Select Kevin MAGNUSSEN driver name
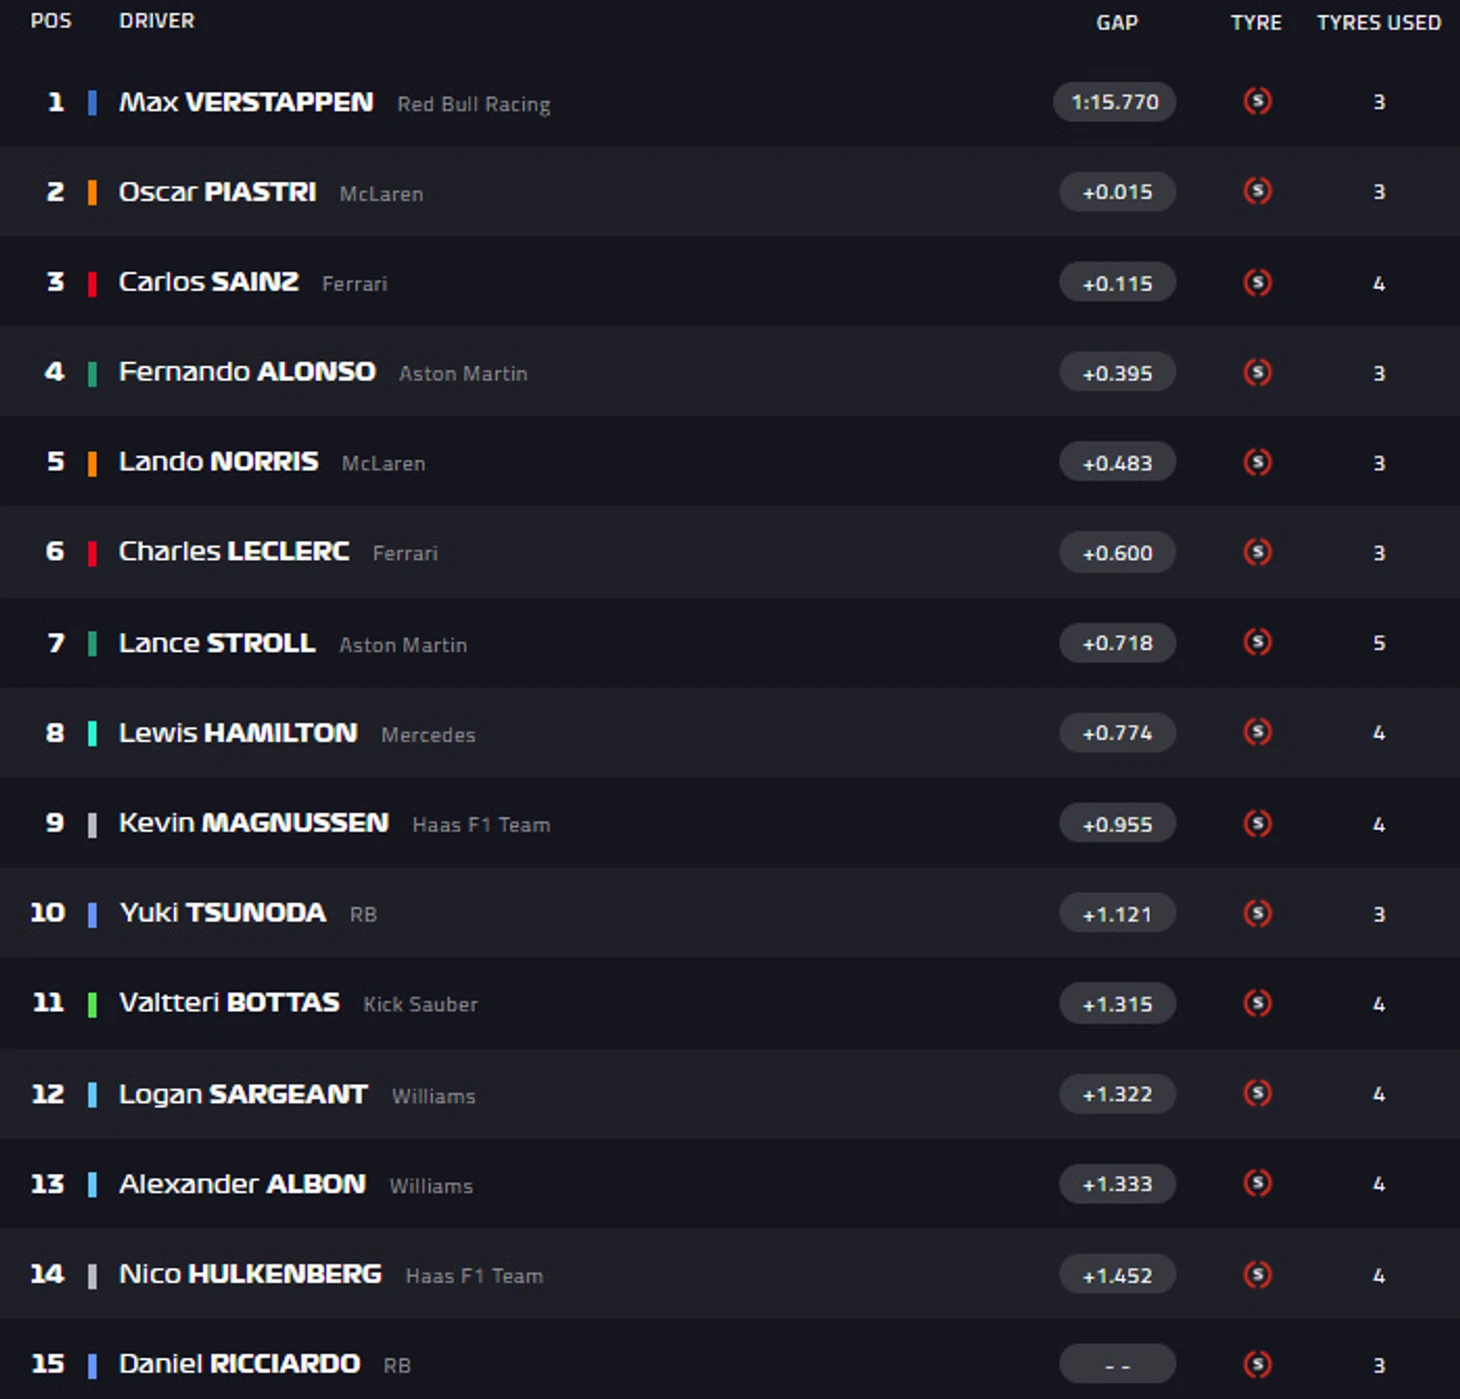 click(254, 823)
